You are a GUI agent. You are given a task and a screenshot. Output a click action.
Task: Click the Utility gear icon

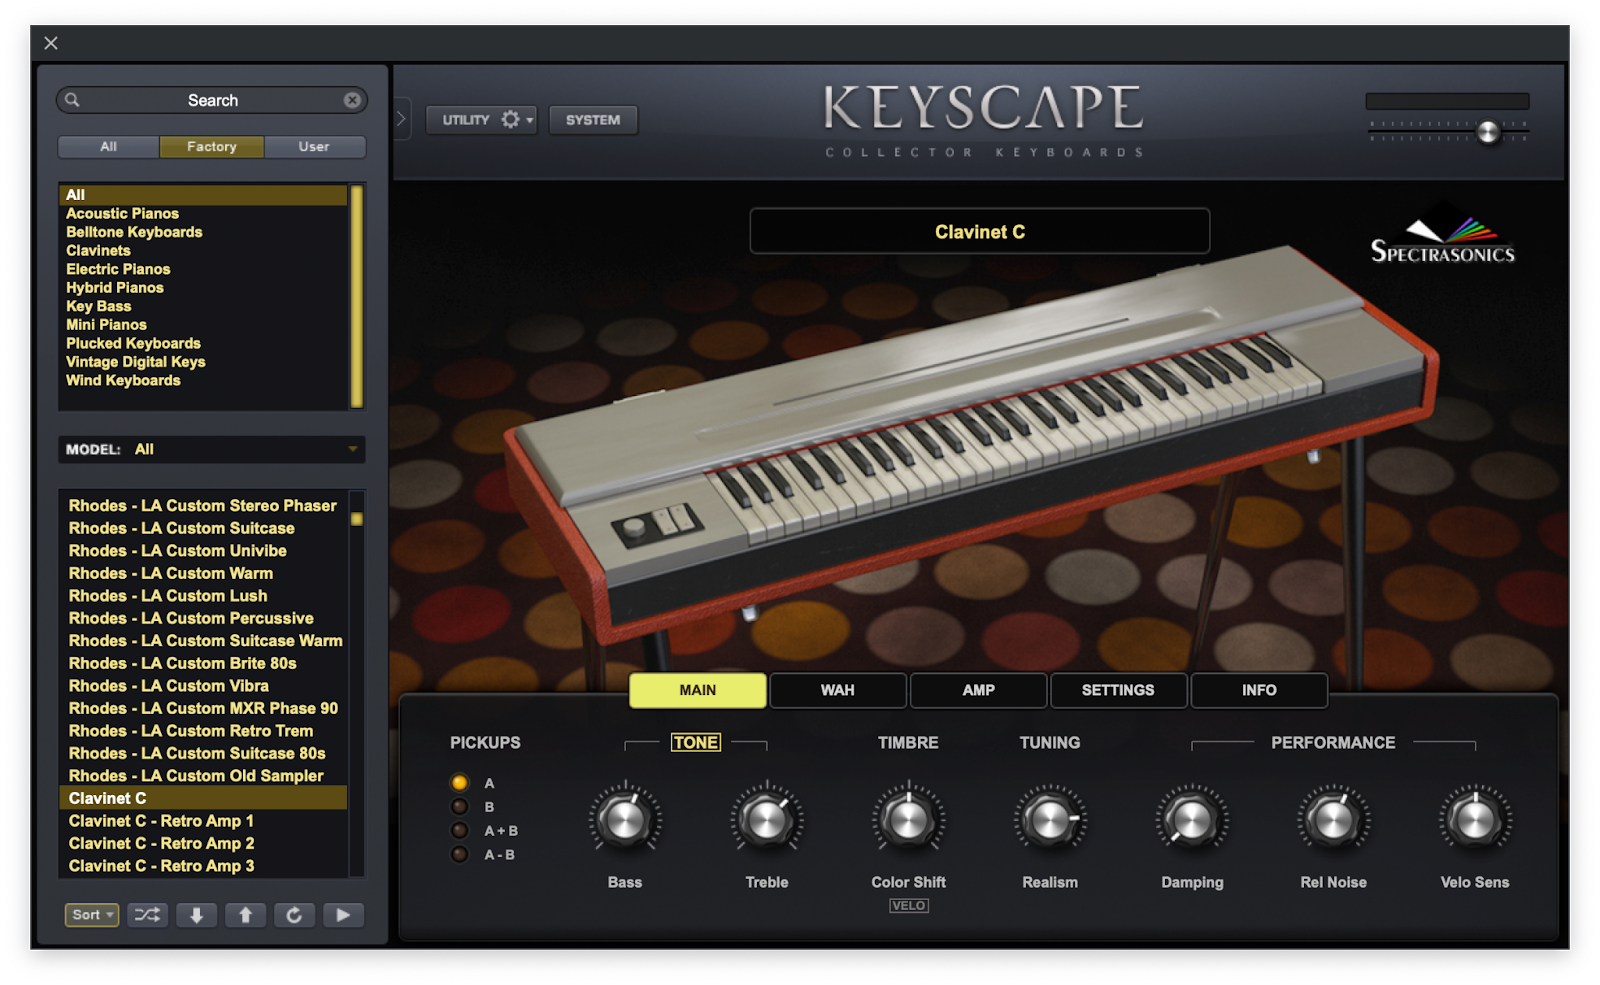(511, 120)
